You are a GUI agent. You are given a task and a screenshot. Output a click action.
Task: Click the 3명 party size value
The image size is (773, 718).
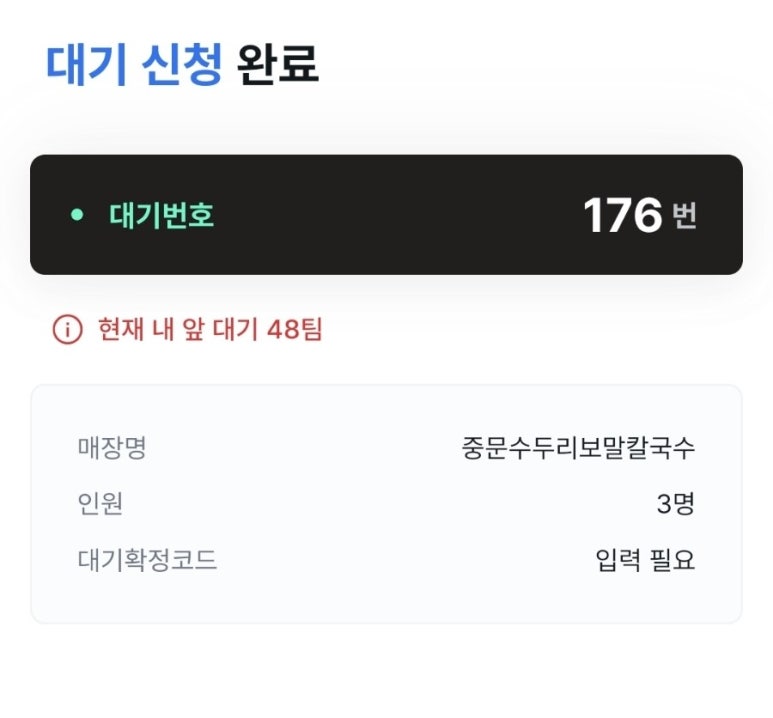pyautogui.click(x=675, y=504)
